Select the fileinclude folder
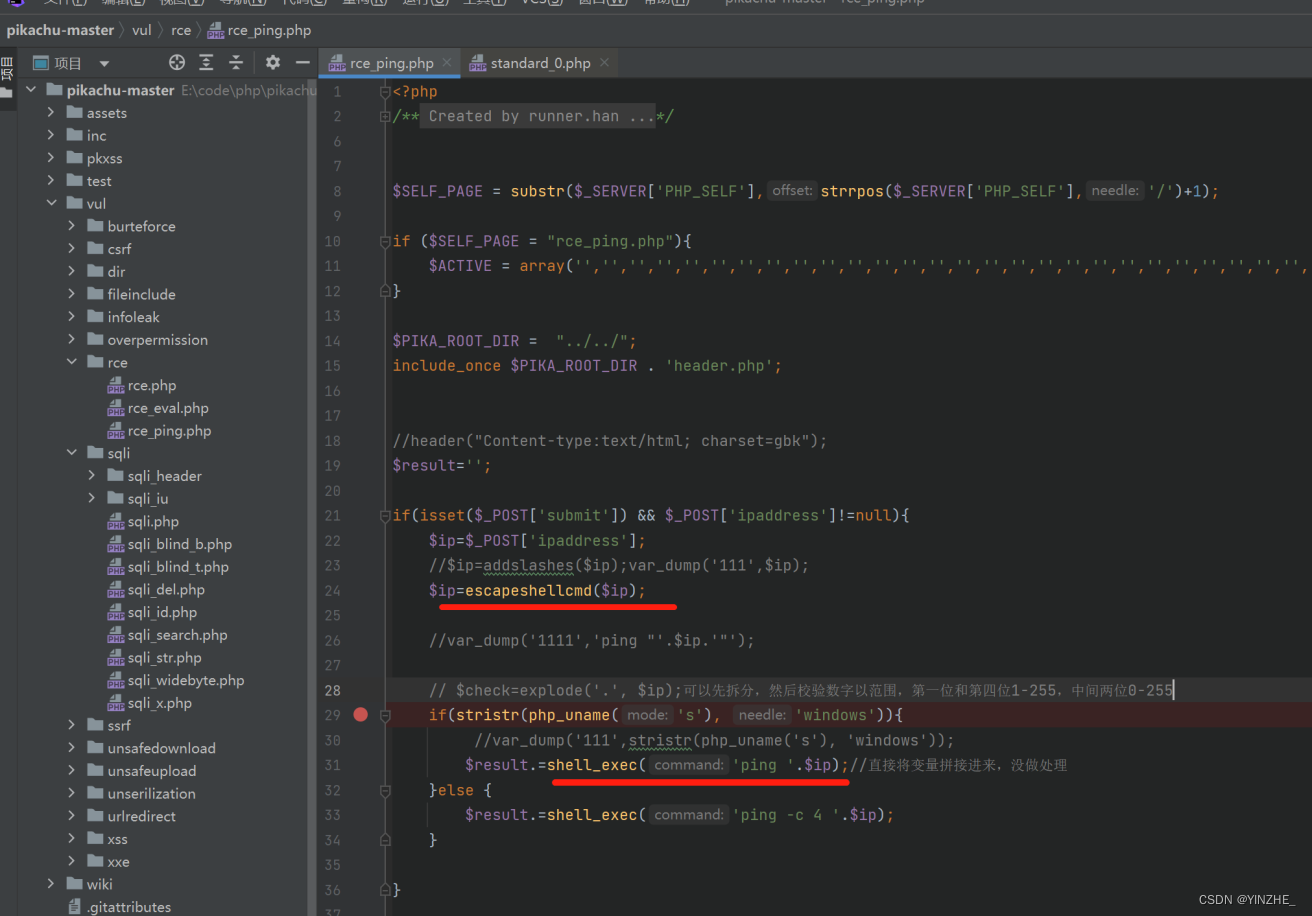1312x916 pixels. pyautogui.click(x=141, y=294)
